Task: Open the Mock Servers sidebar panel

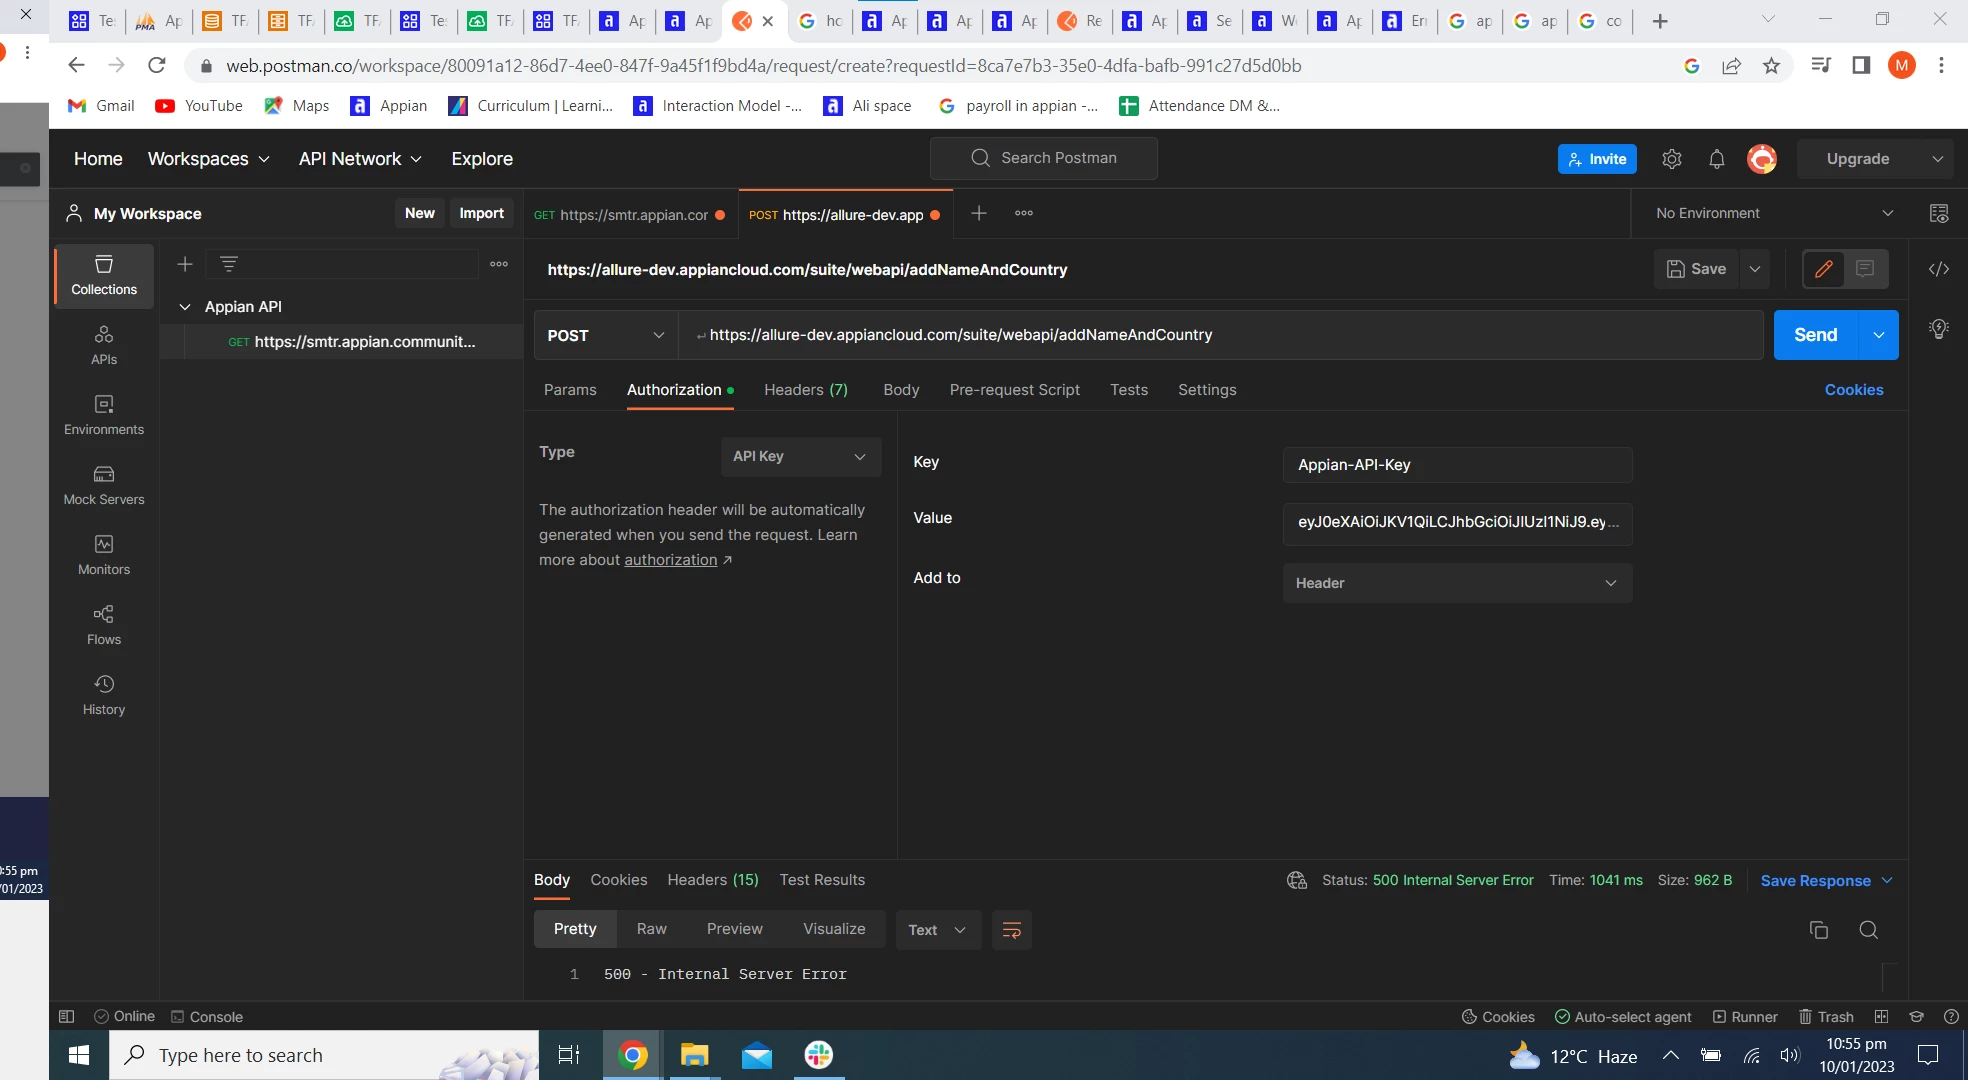Action: (104, 485)
